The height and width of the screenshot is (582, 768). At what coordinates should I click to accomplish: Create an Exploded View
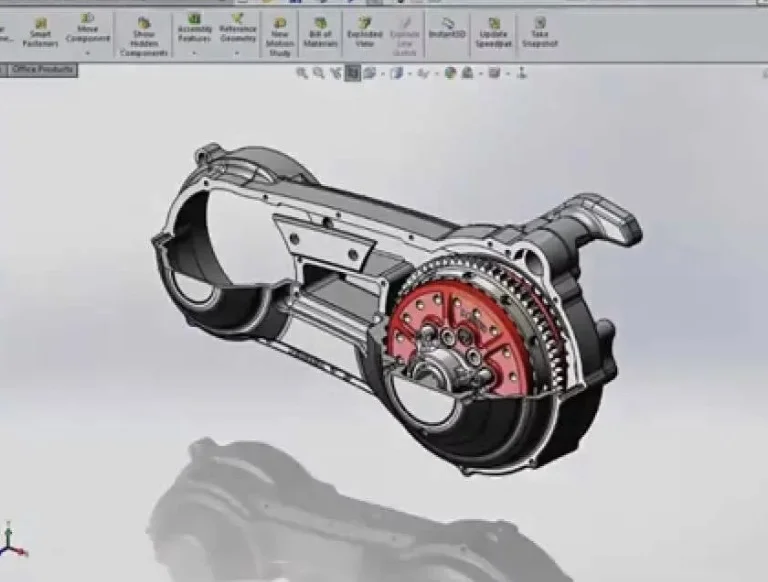[364, 32]
